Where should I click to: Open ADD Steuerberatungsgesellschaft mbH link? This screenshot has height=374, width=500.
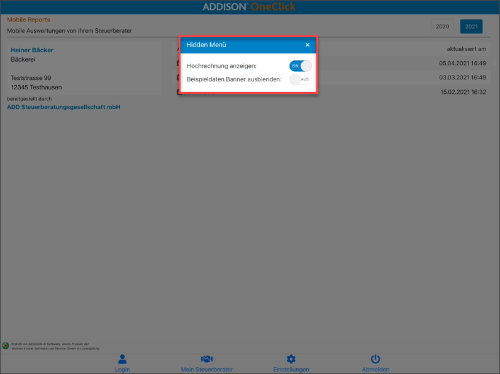64,107
